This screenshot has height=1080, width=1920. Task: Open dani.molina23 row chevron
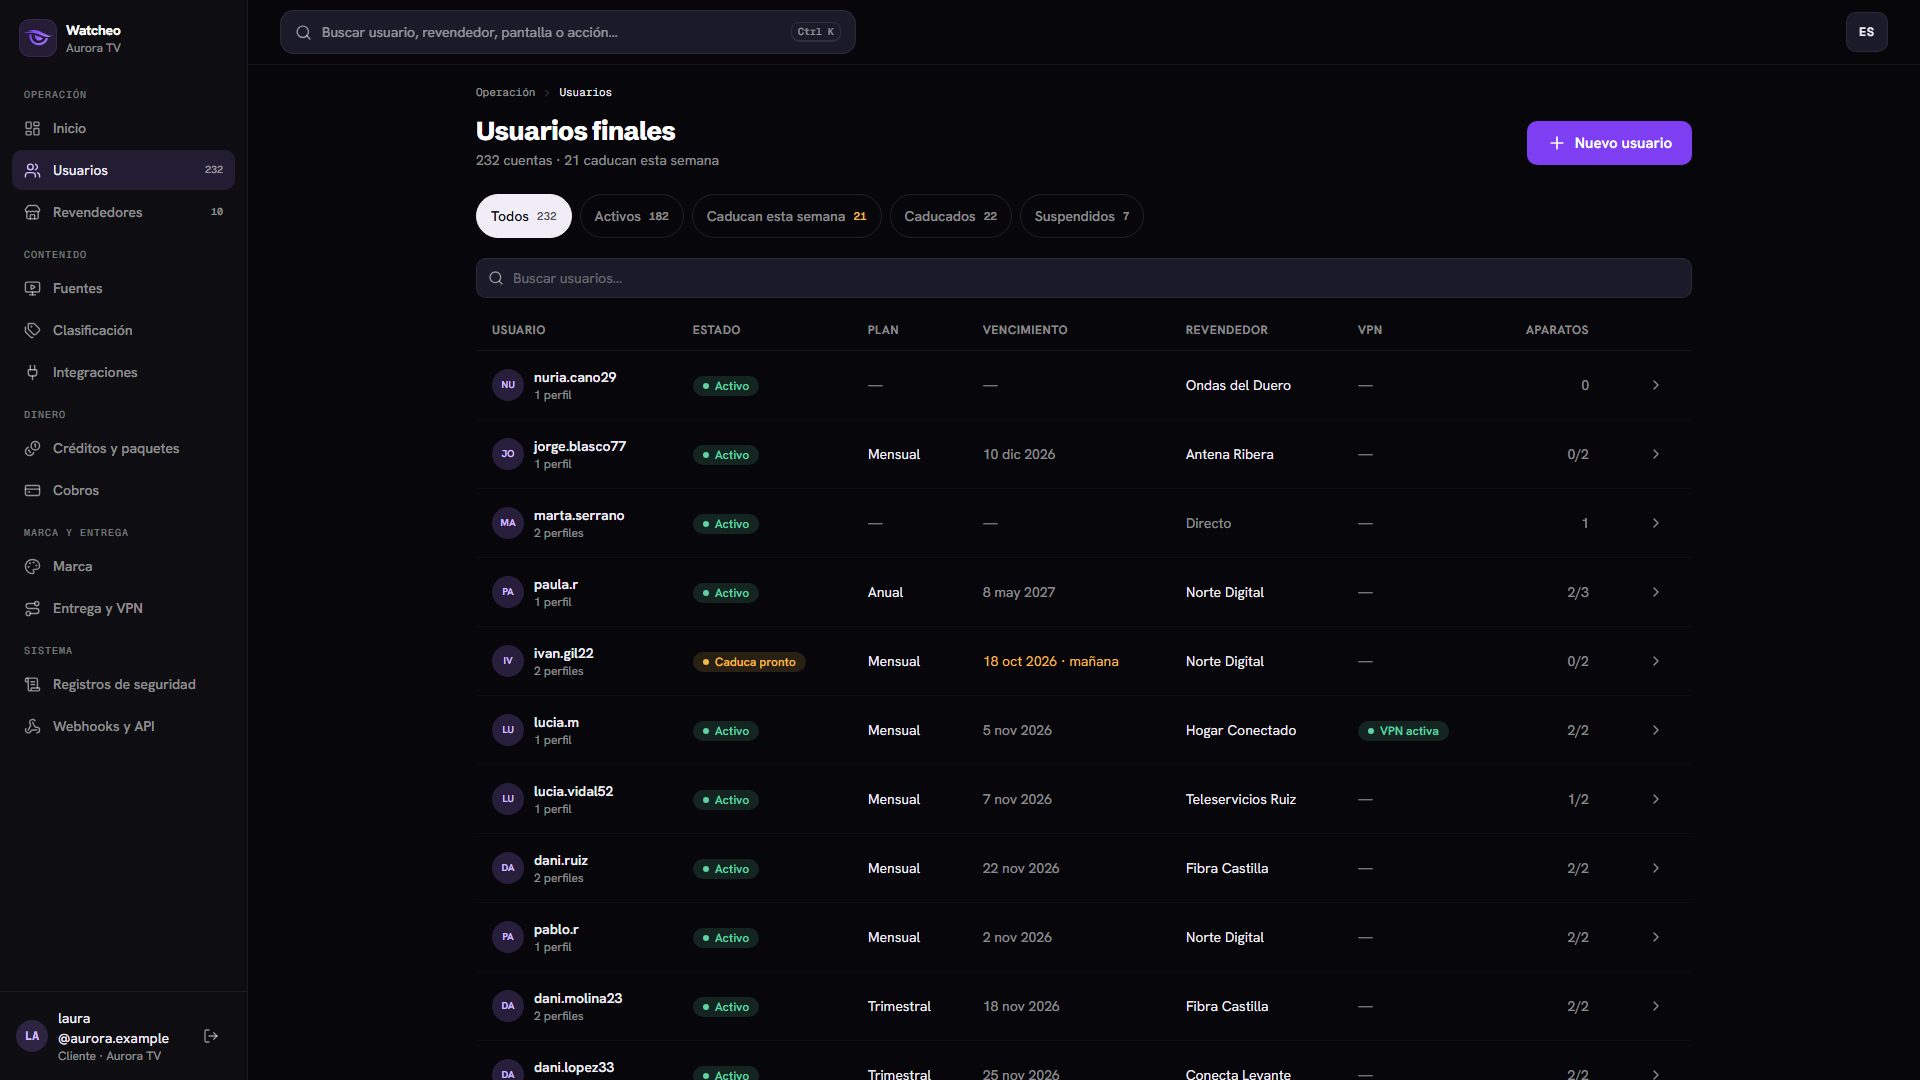click(1656, 1006)
